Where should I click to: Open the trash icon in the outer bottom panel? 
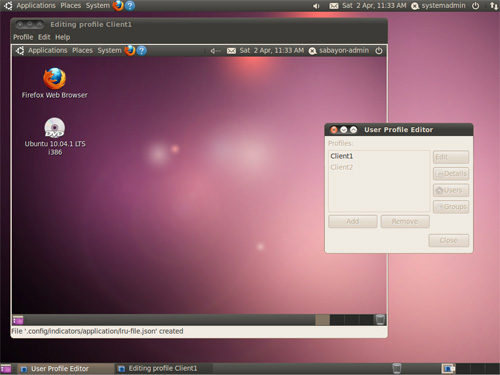[x=396, y=368]
